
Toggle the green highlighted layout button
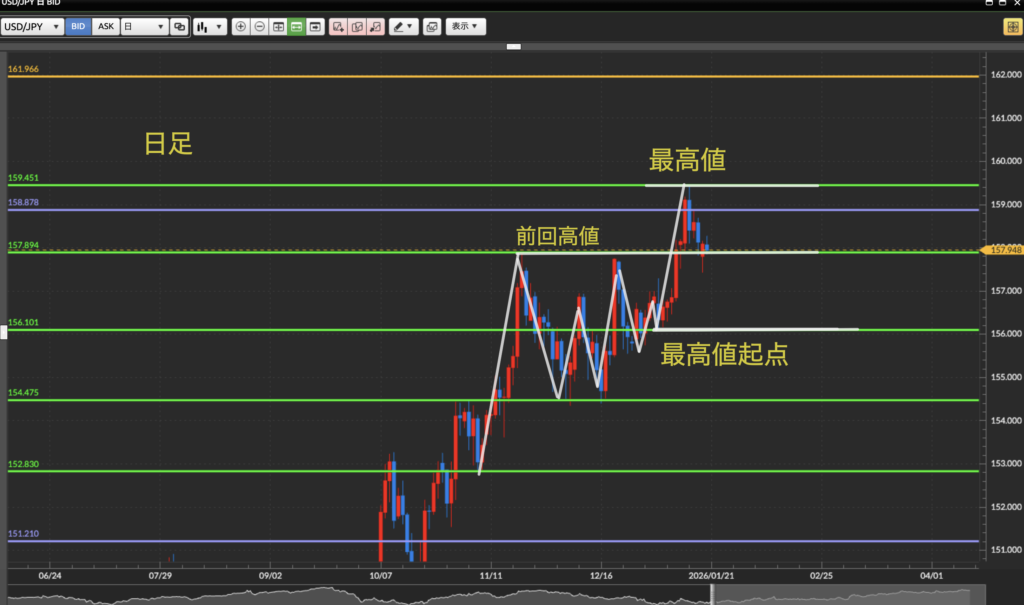(296, 27)
